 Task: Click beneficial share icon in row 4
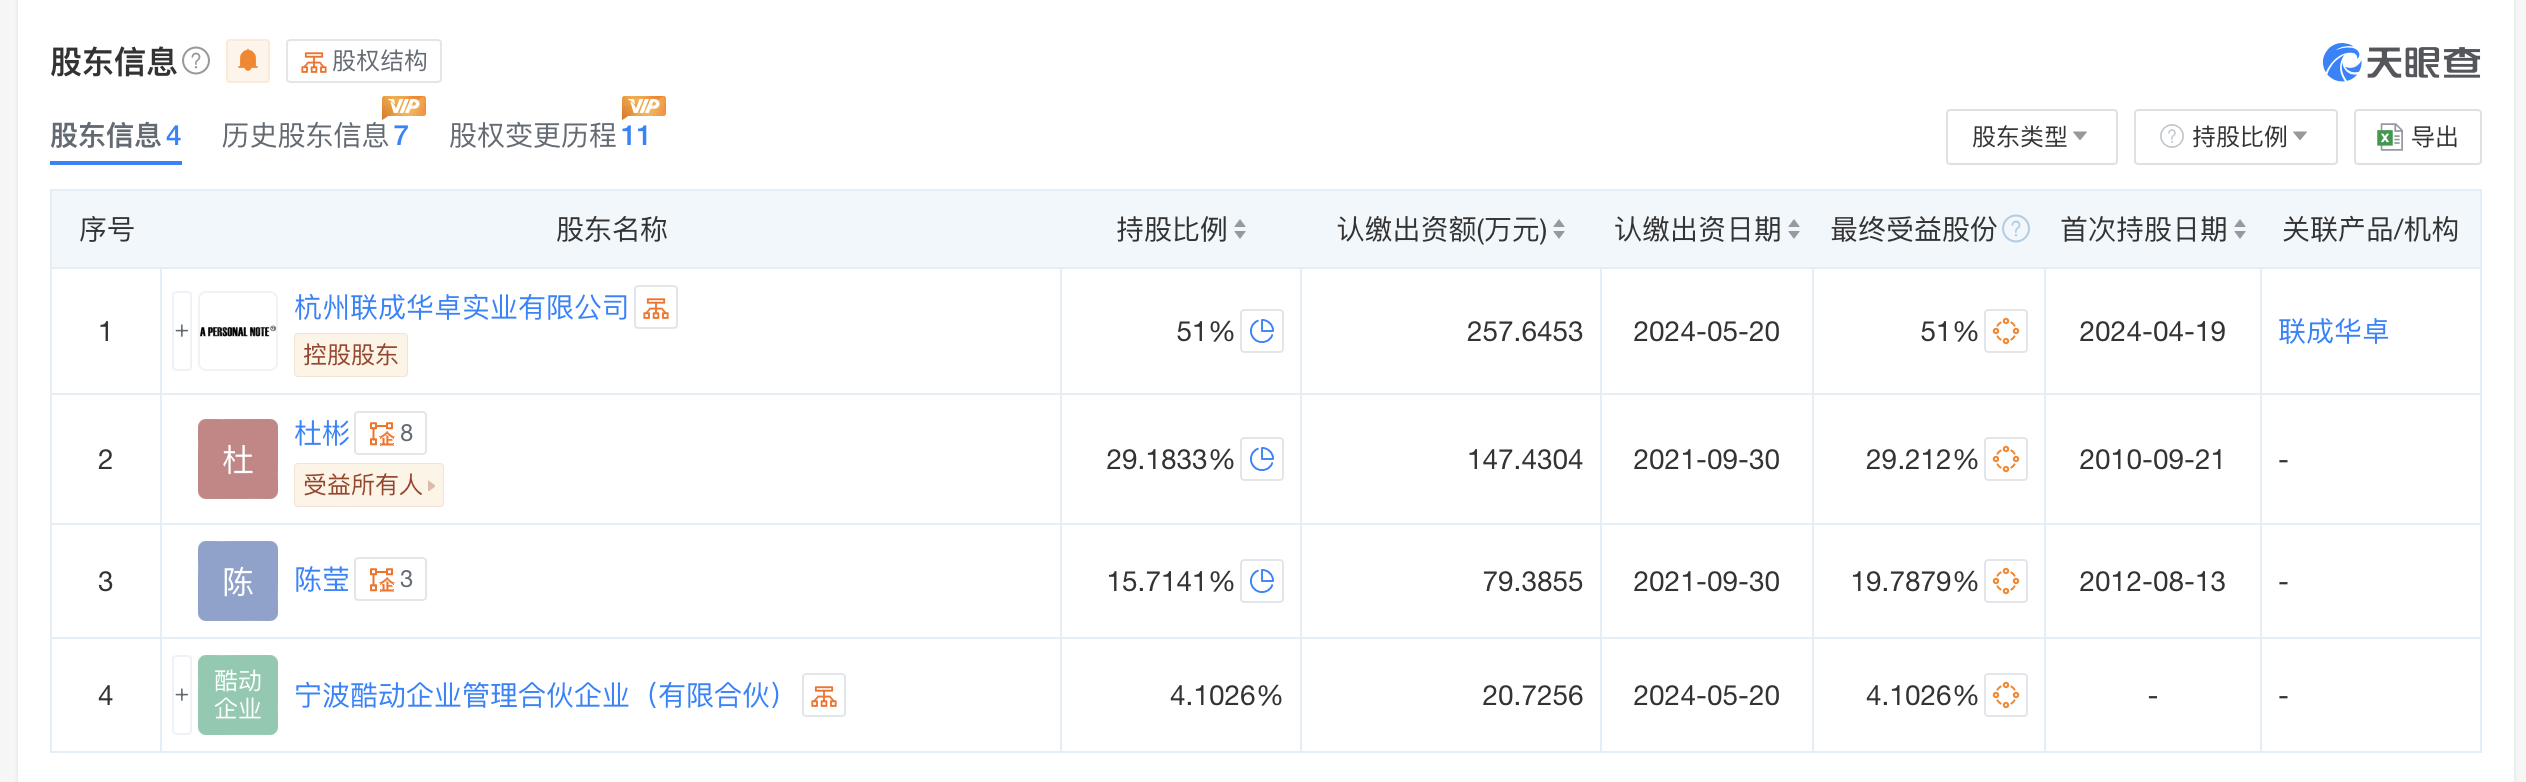pos(2006,695)
